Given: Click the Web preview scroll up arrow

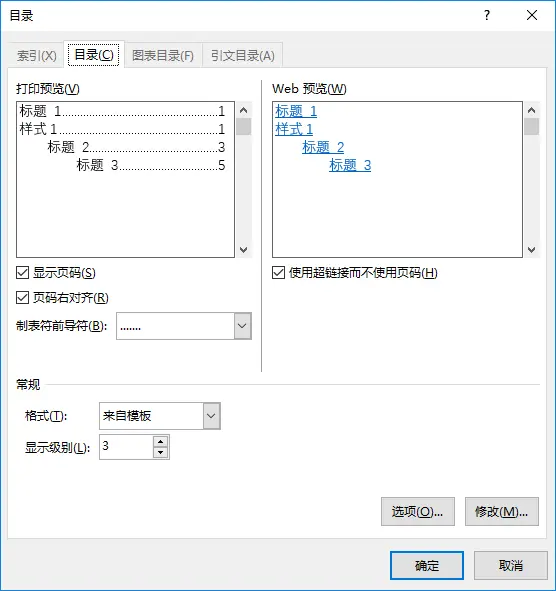Looking at the screenshot, I should [531, 110].
